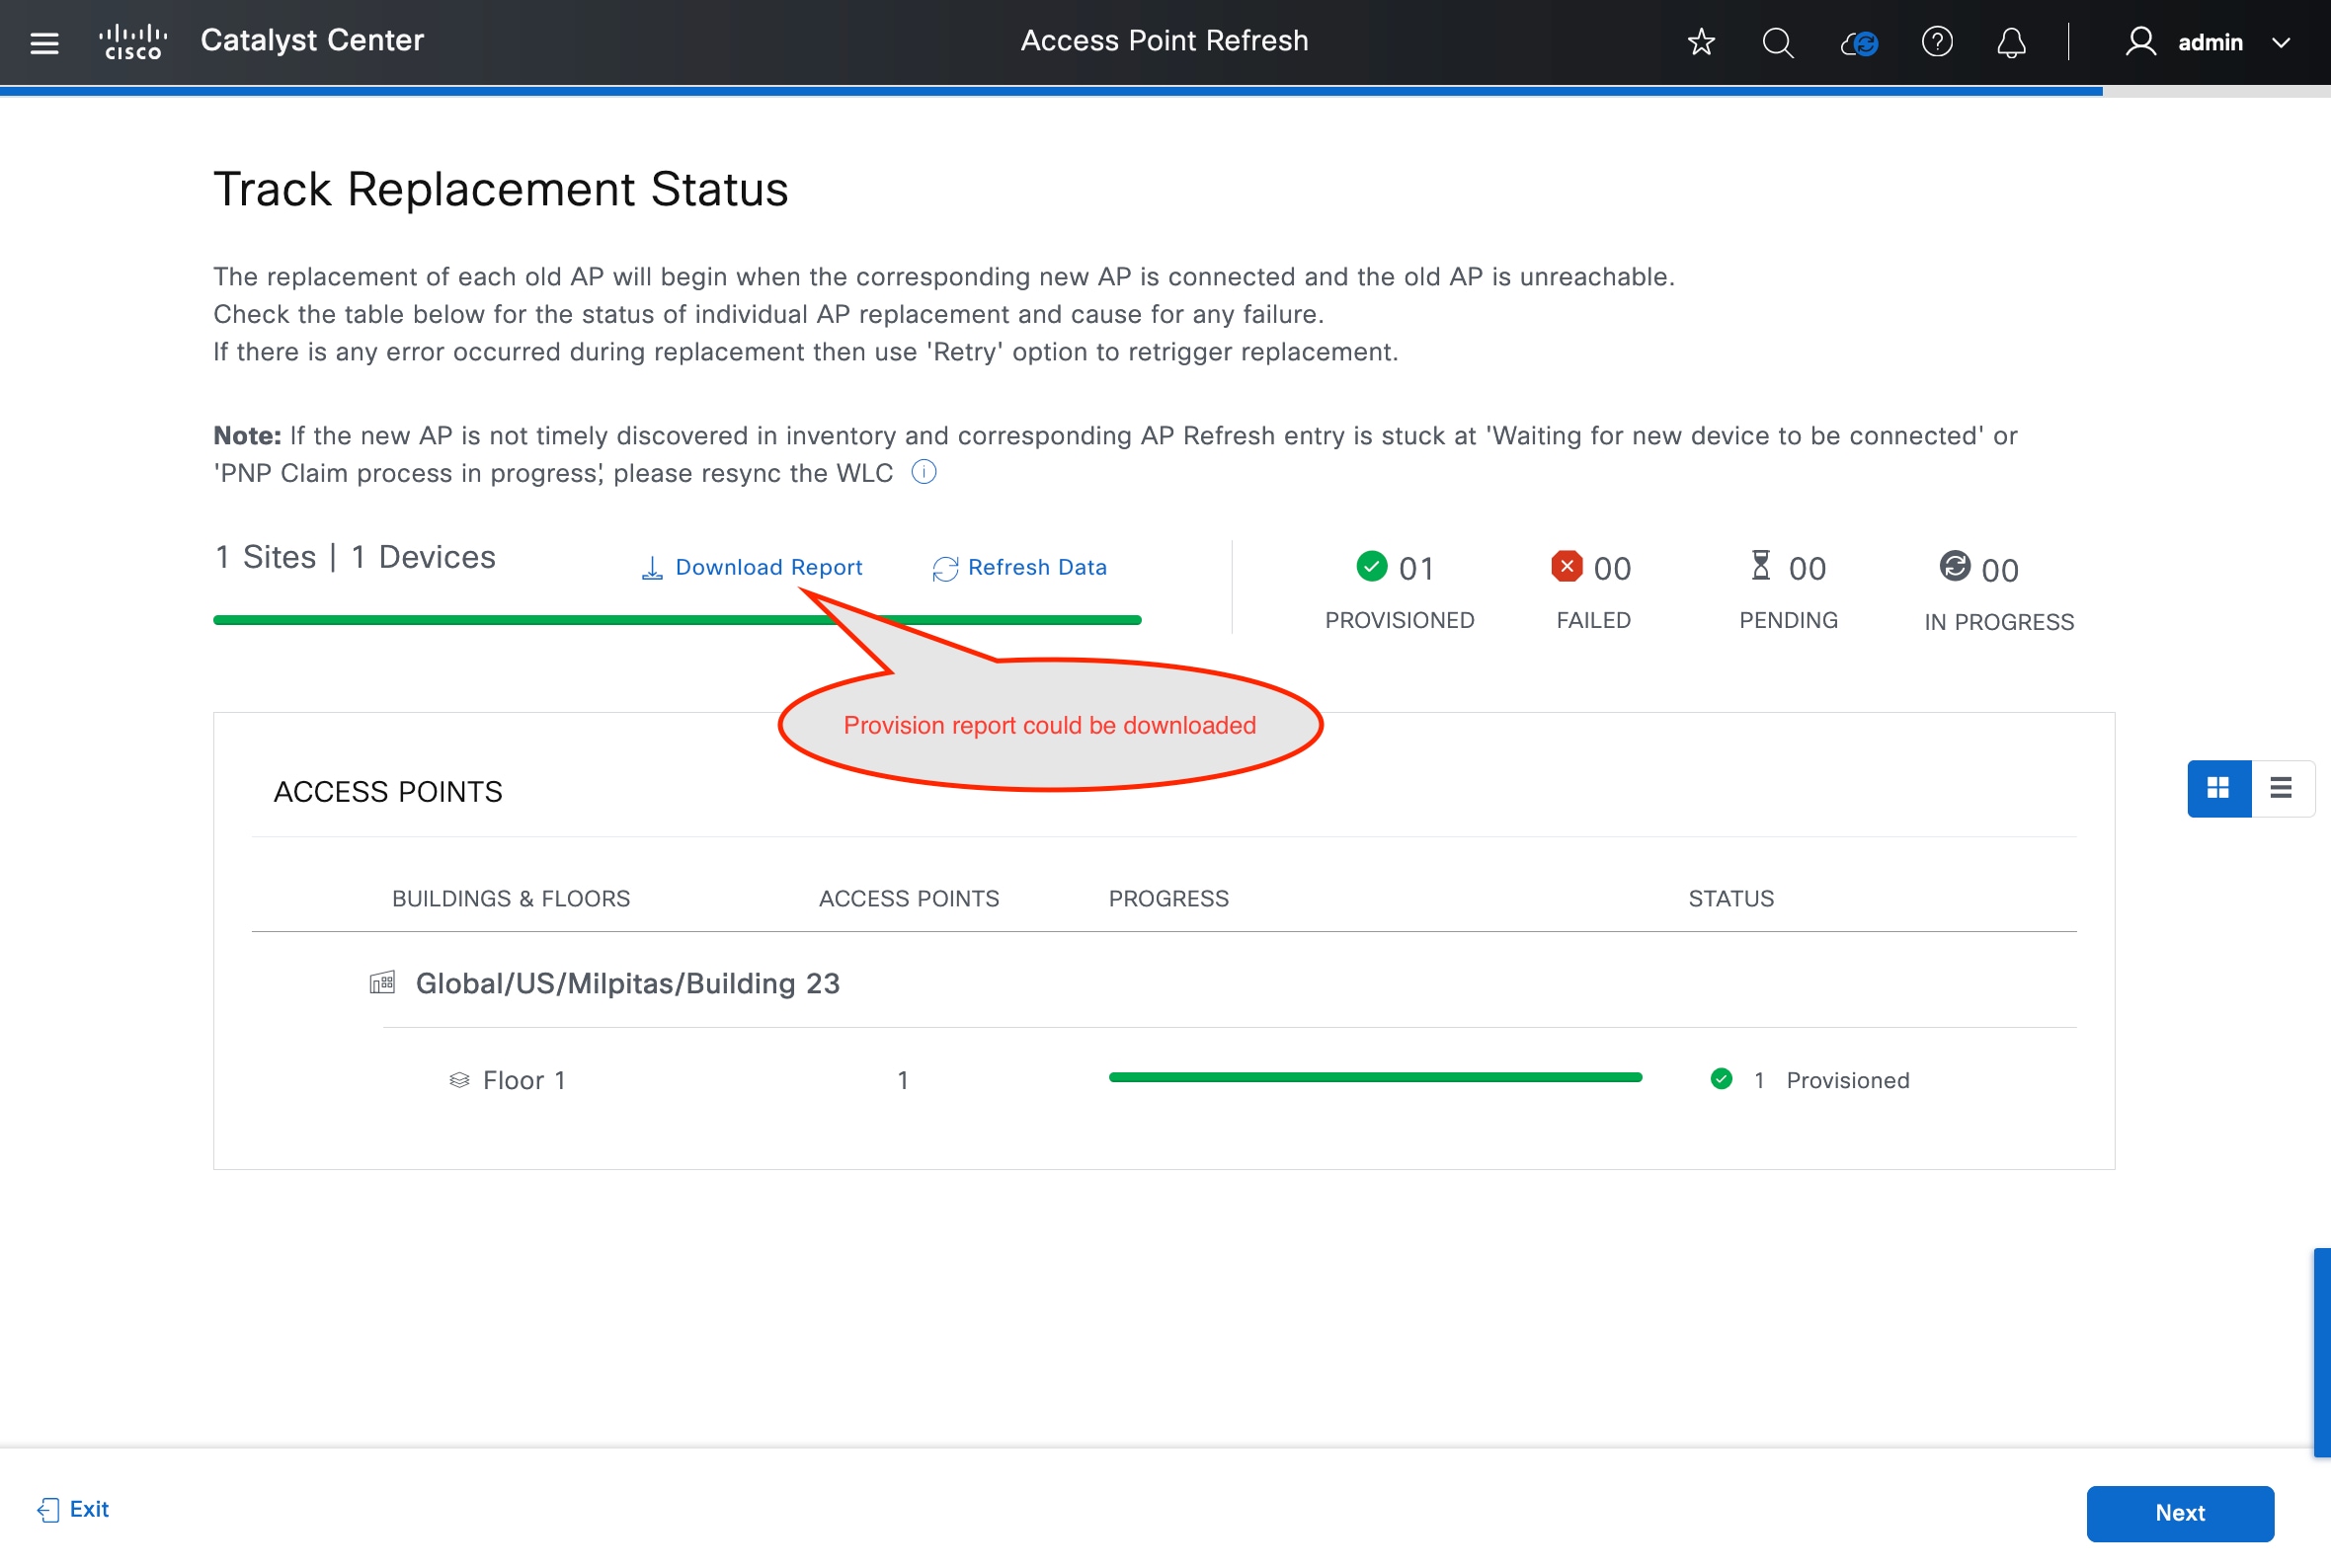Select Global/US/Milpitas/Building 23 row

(x=626, y=983)
